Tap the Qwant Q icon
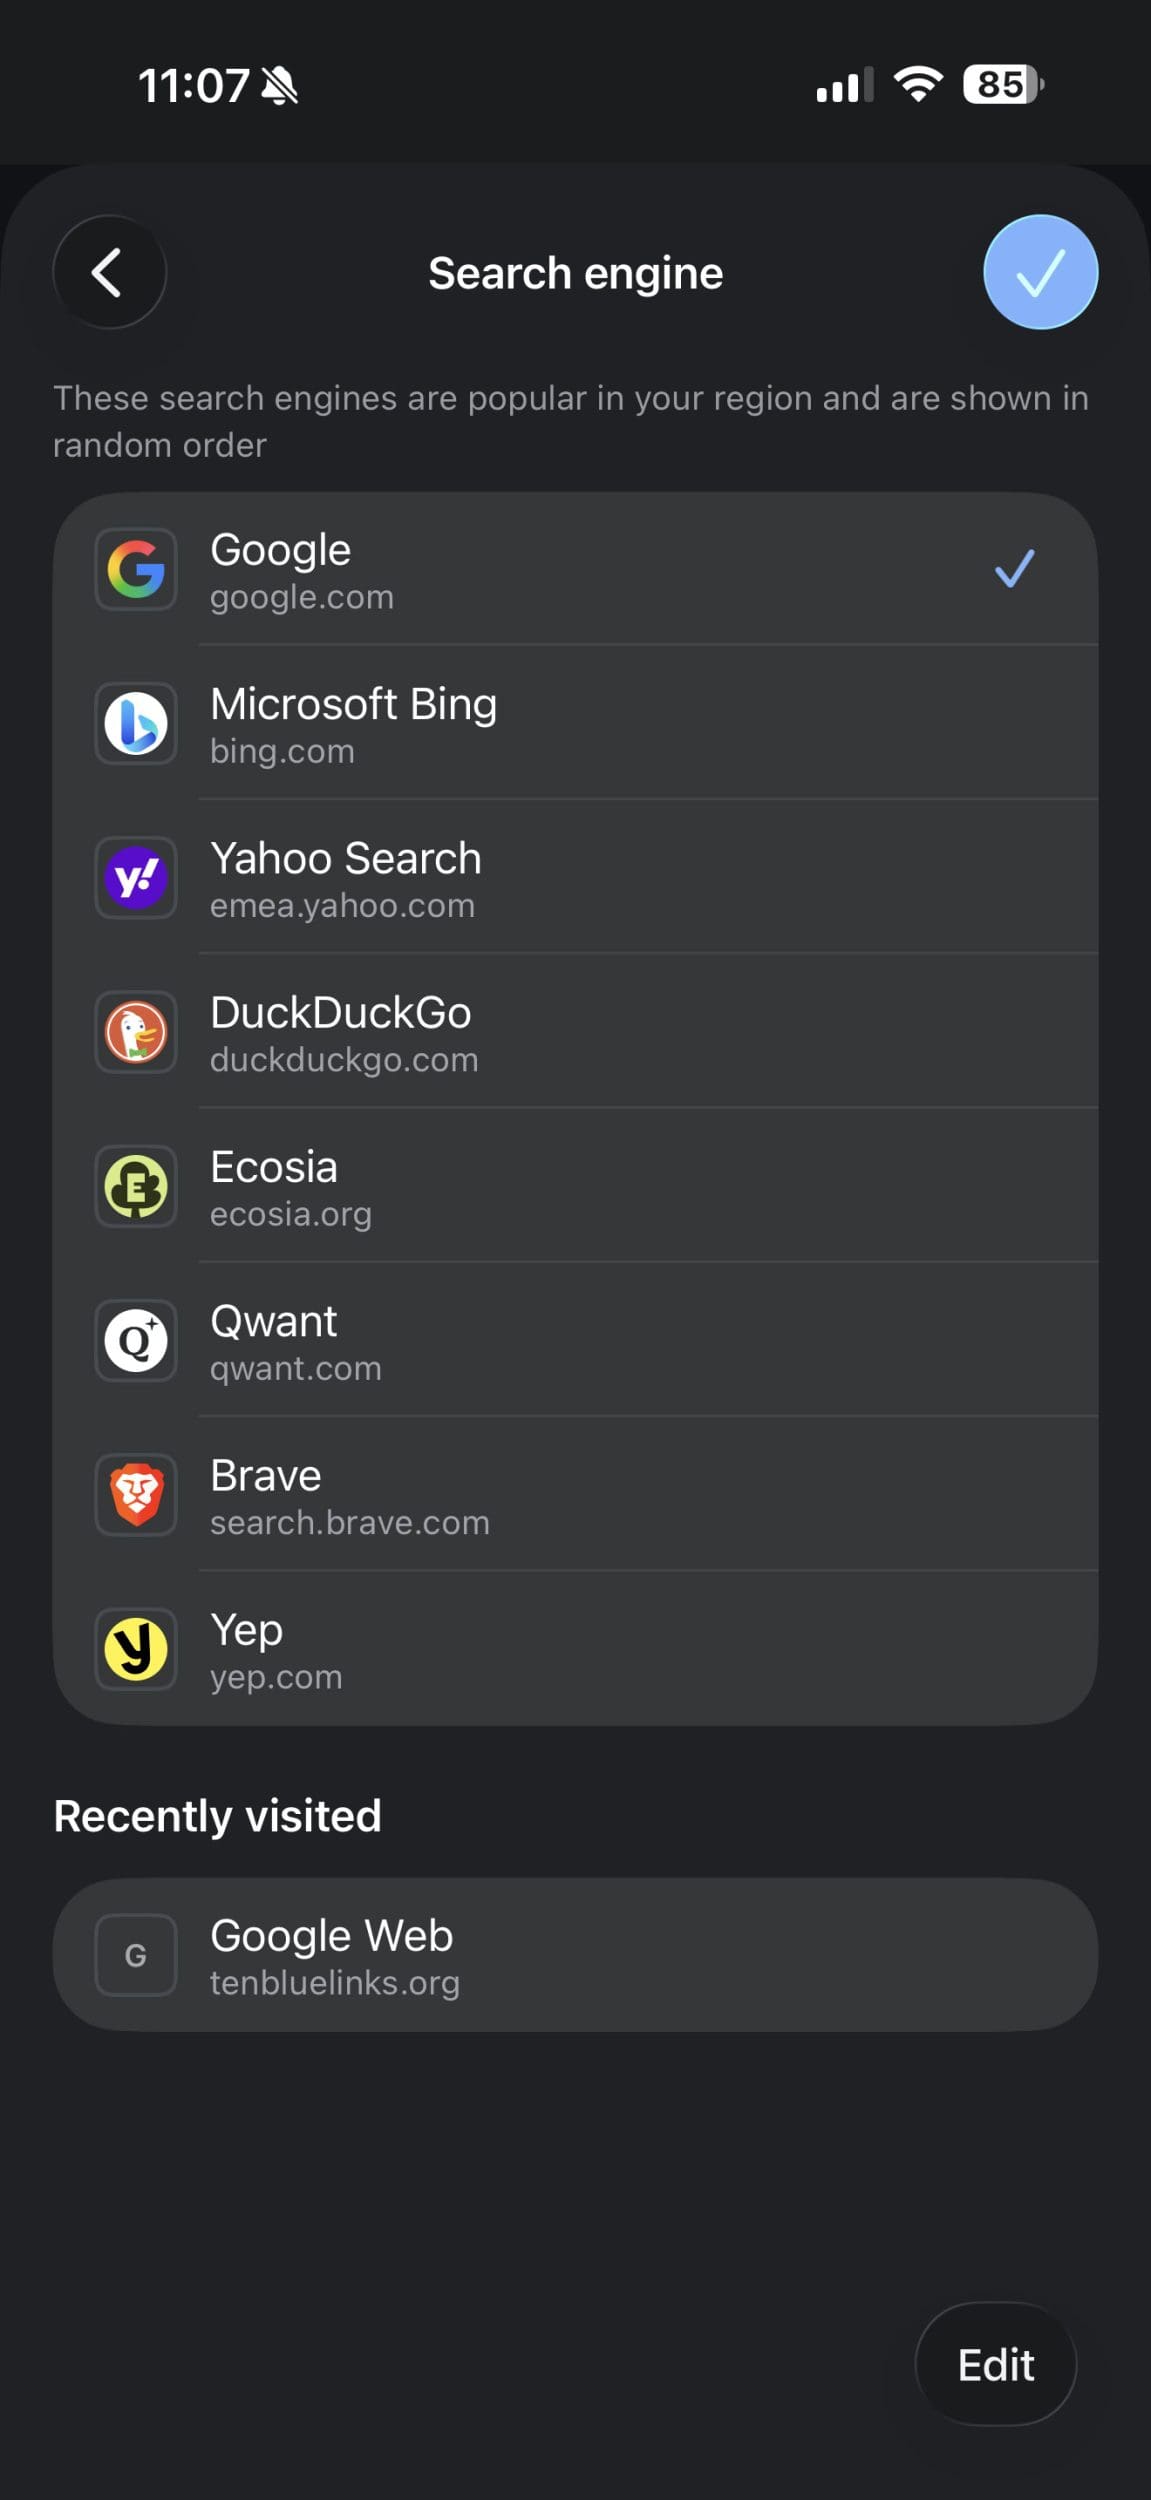 (x=136, y=1340)
